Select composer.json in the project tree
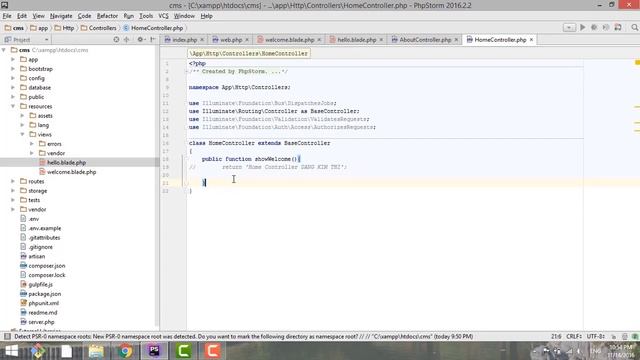640x360 pixels. coord(47,266)
